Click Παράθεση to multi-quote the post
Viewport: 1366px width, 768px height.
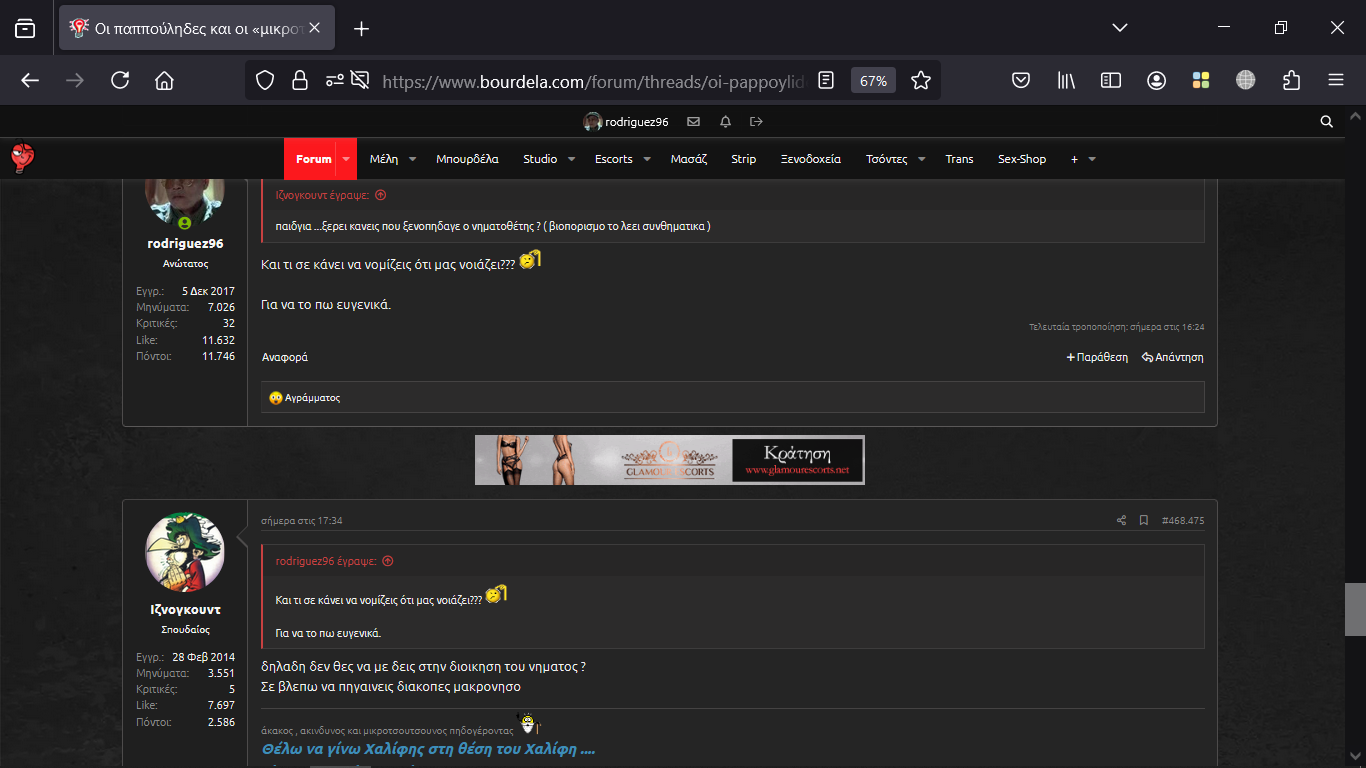1097,357
